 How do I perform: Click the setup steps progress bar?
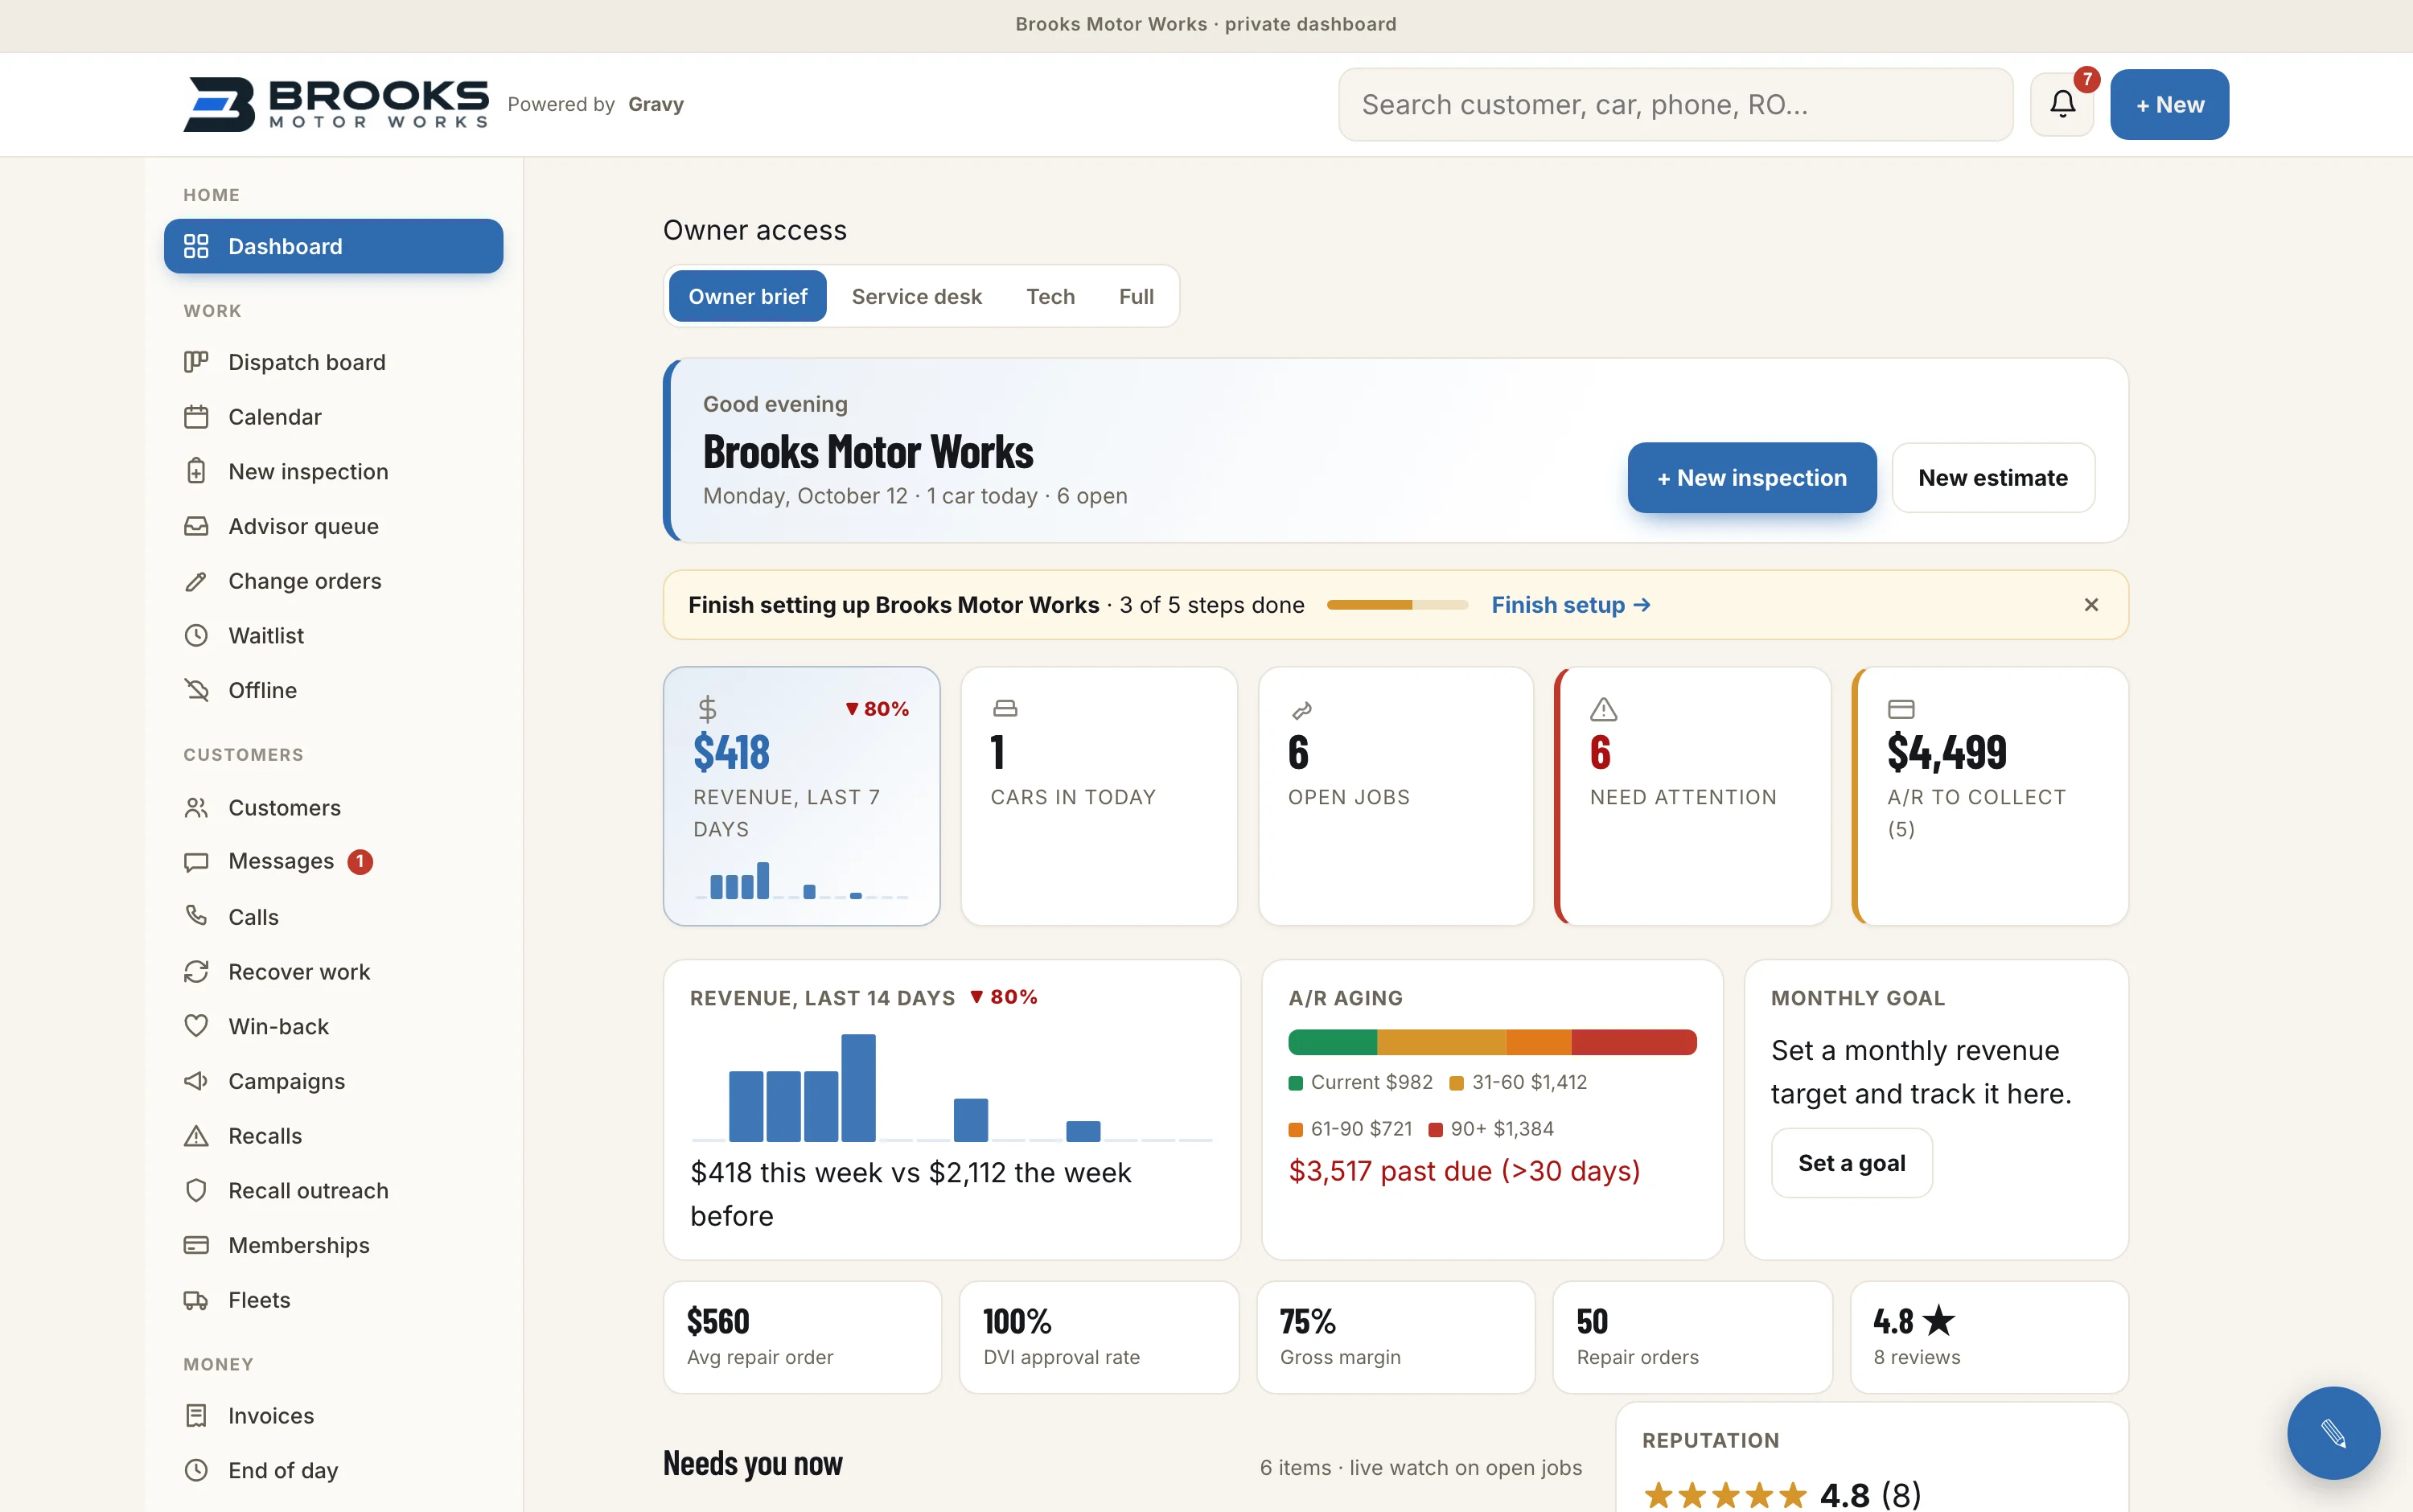(x=1397, y=605)
